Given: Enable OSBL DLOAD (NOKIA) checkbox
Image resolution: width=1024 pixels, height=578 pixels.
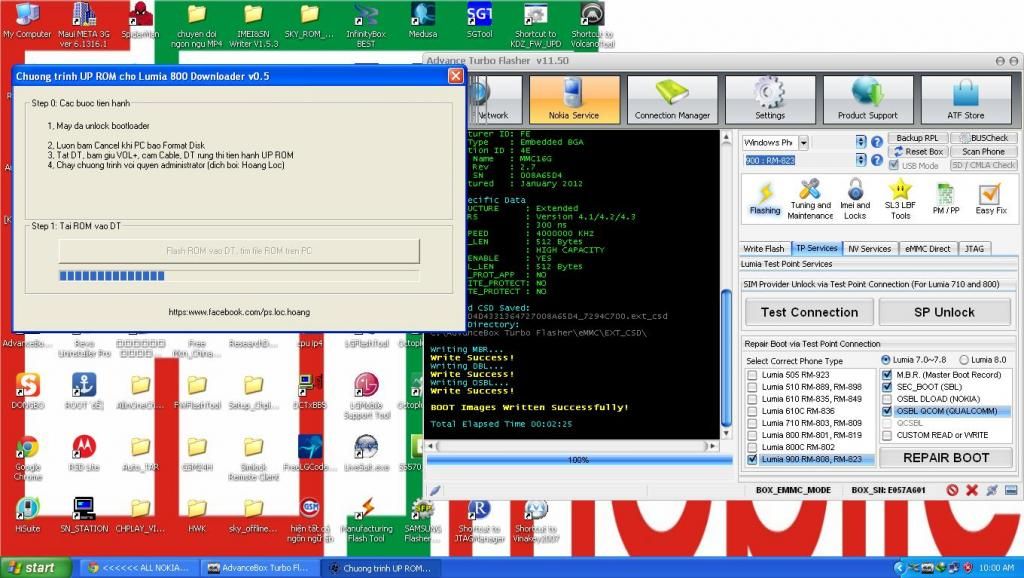Looking at the screenshot, I should [887, 399].
